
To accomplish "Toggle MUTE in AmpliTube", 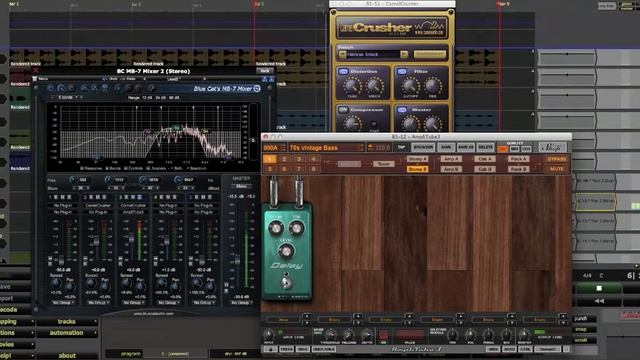I will point(556,169).
